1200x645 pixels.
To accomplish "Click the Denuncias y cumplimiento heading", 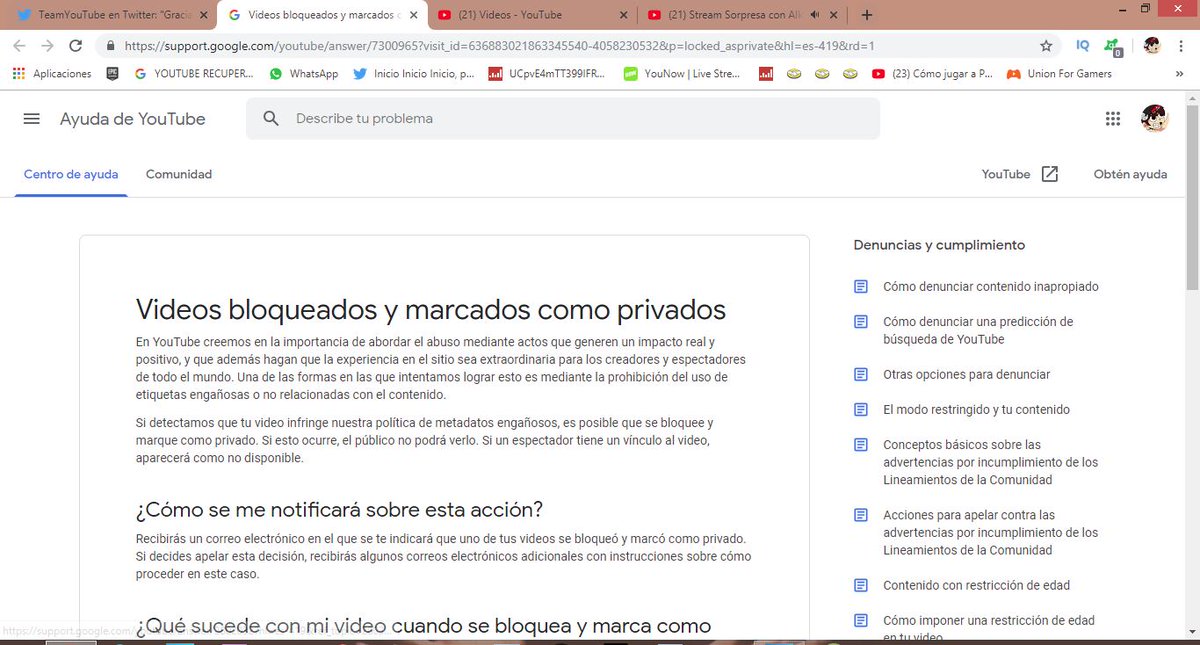I will pos(939,245).
